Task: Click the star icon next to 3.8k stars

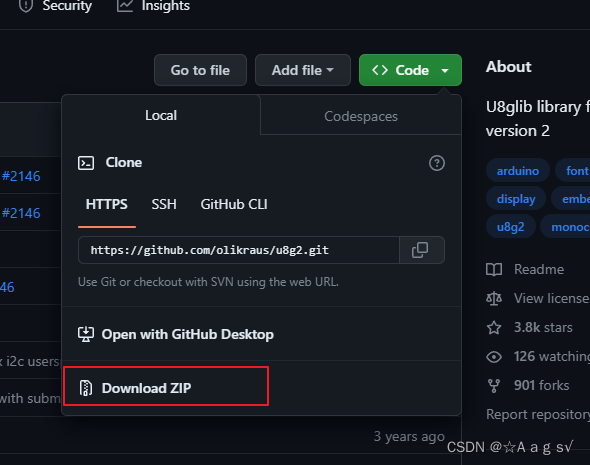Action: [x=494, y=328]
